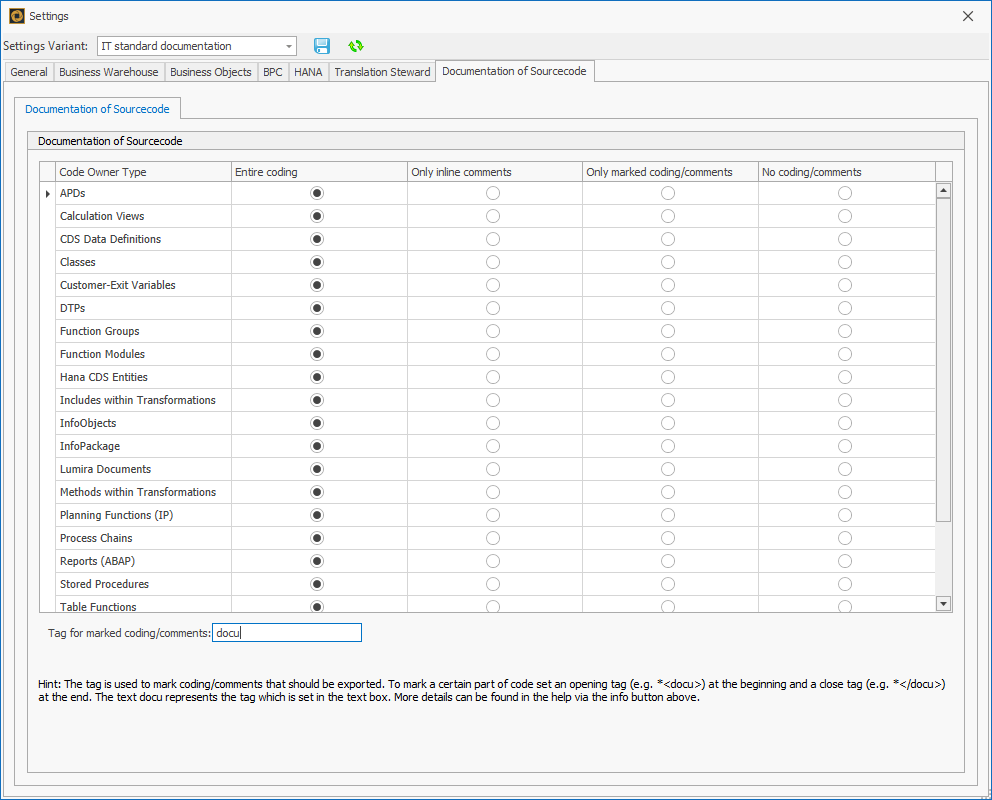Save the current settings variant
Viewport: 992px width, 800px height.
coord(322,46)
